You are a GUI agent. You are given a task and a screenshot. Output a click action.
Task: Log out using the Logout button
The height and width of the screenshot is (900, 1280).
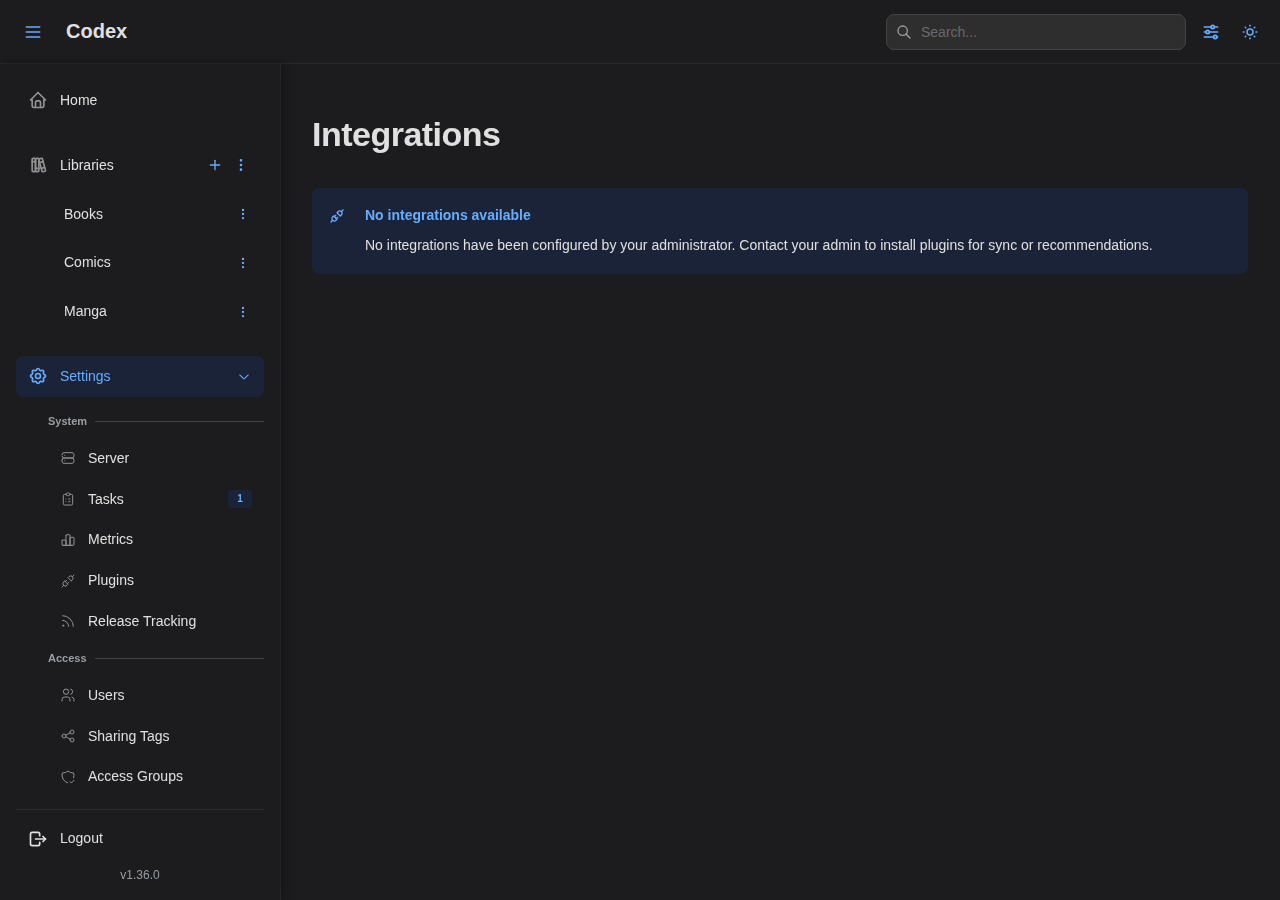click(x=140, y=838)
